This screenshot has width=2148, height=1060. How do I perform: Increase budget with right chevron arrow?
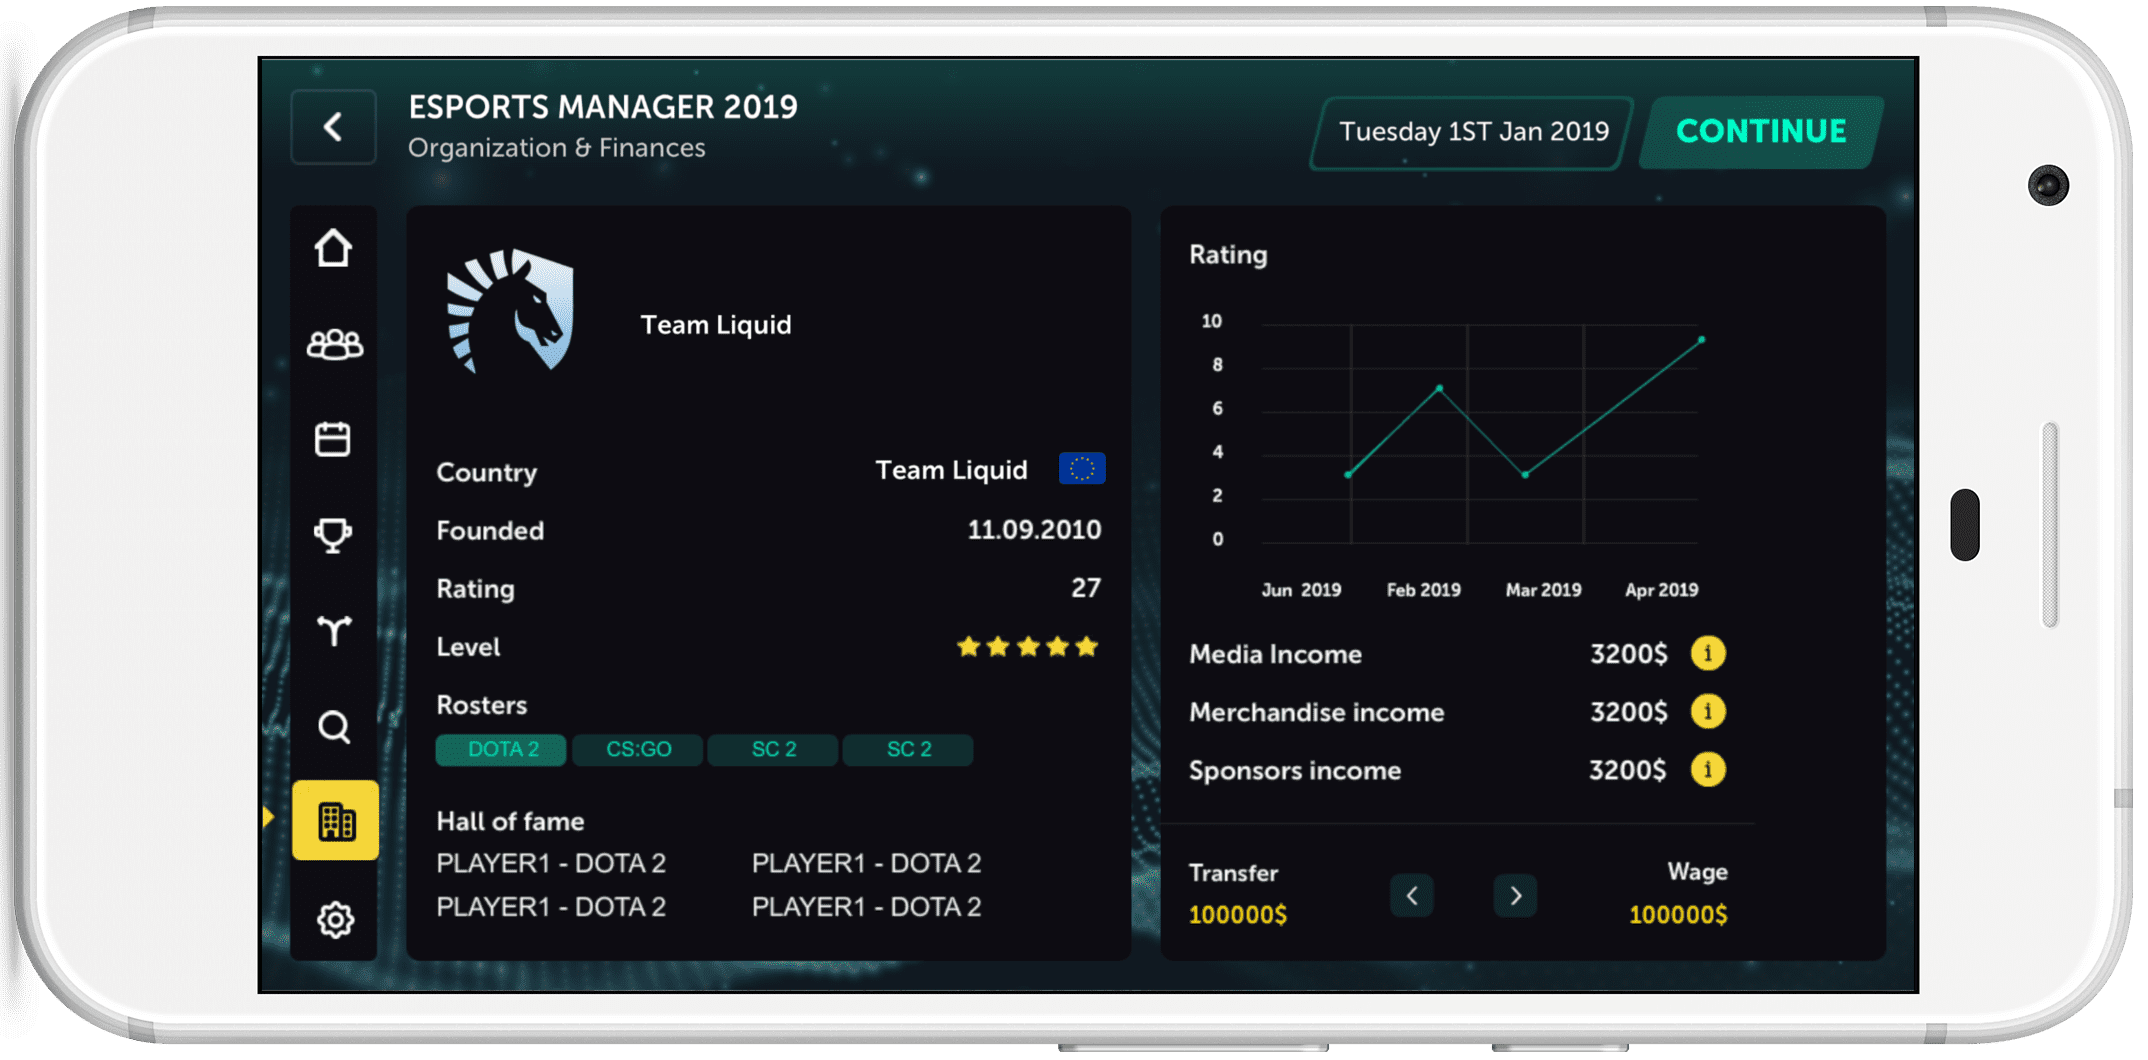(1516, 895)
